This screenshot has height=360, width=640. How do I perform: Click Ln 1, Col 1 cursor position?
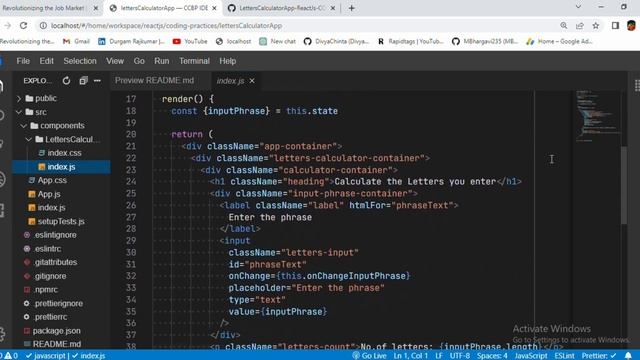pyautogui.click(x=411, y=356)
